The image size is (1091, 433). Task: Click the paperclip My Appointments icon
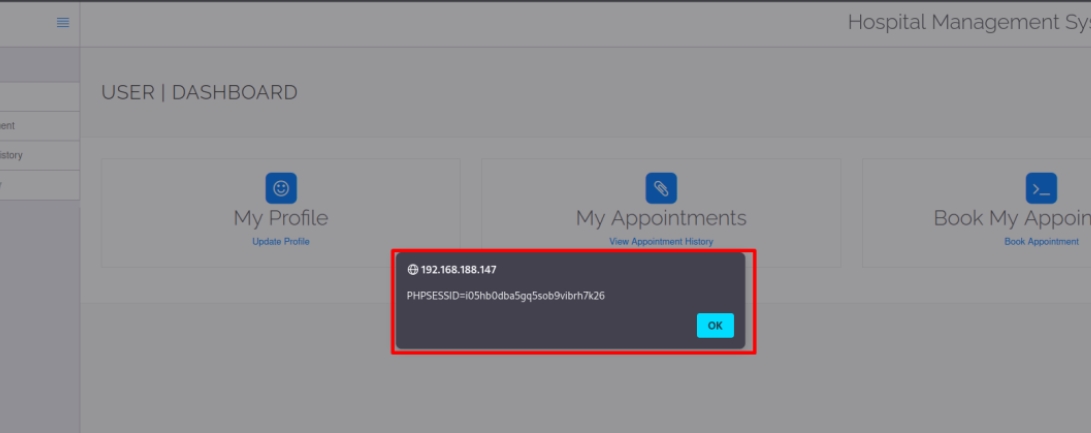coord(661,188)
